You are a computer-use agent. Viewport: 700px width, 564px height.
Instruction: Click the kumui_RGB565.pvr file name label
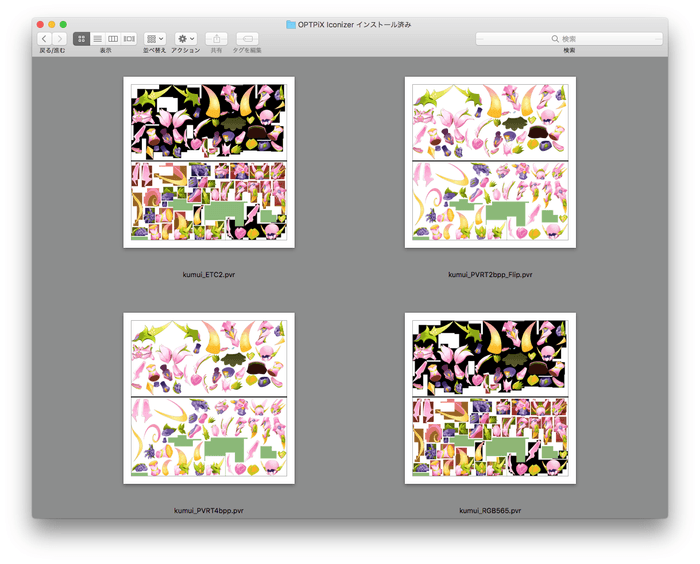pos(490,510)
